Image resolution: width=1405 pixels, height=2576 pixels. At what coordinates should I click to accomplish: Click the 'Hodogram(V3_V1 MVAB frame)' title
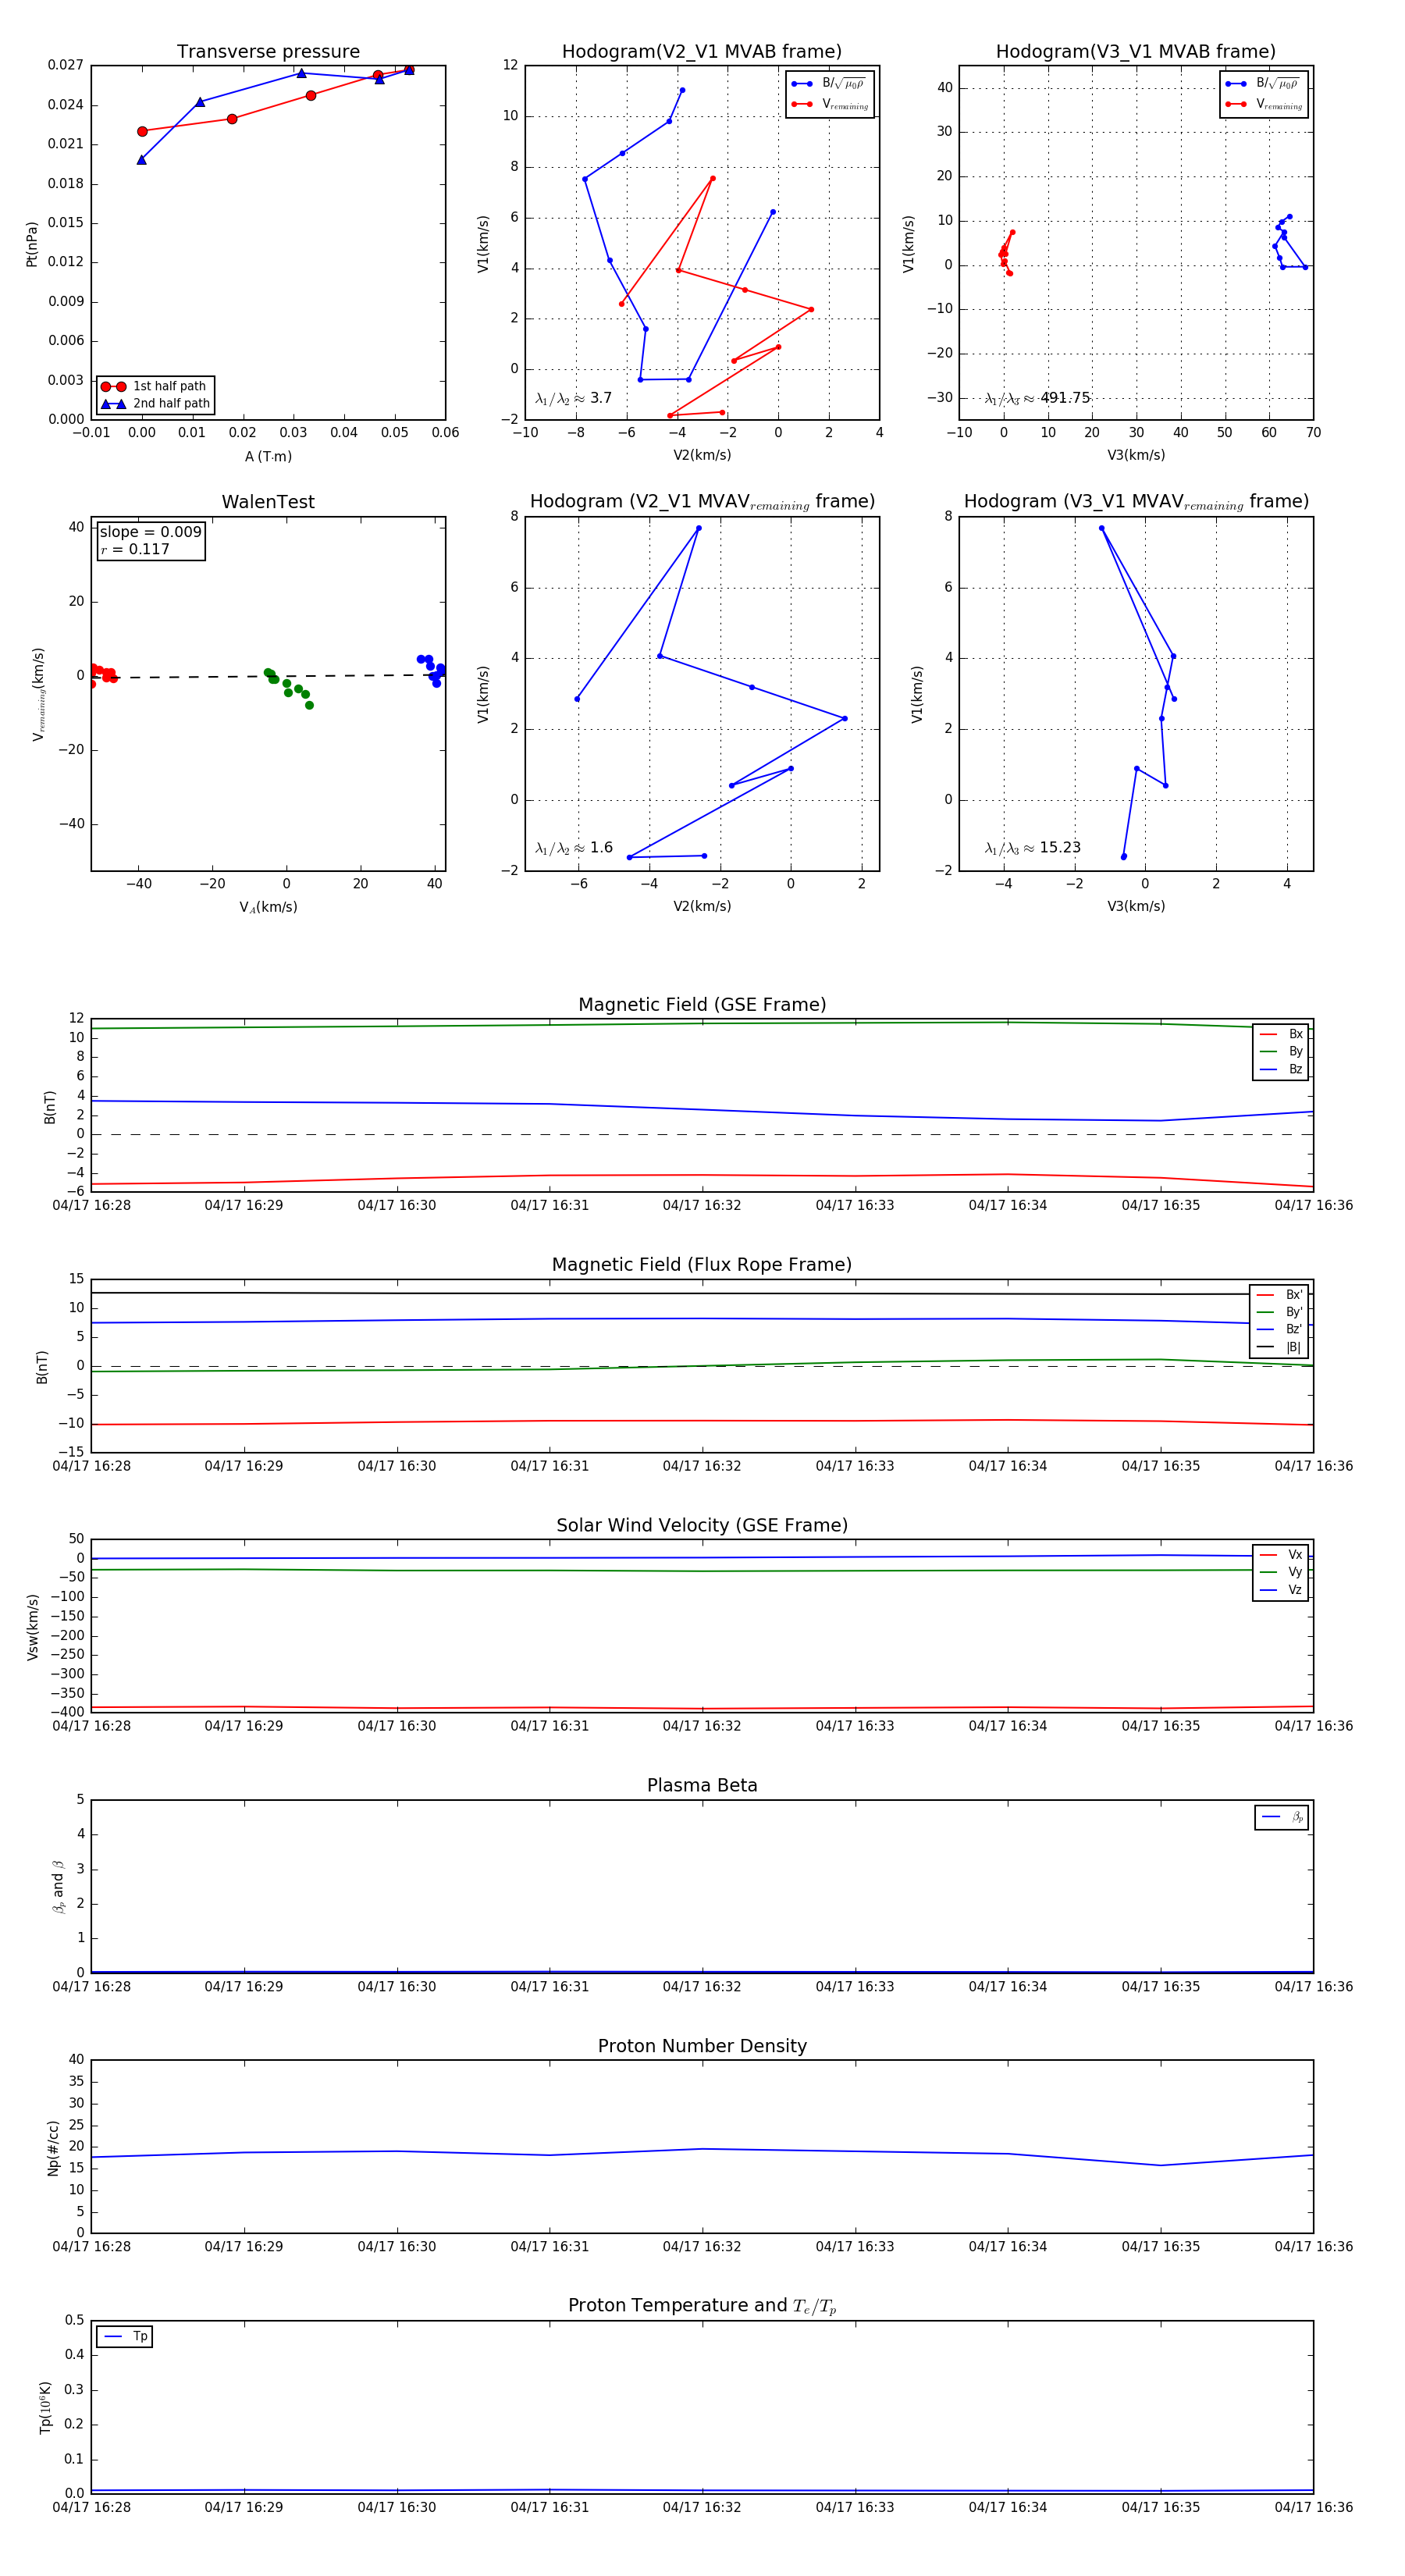[1136, 52]
